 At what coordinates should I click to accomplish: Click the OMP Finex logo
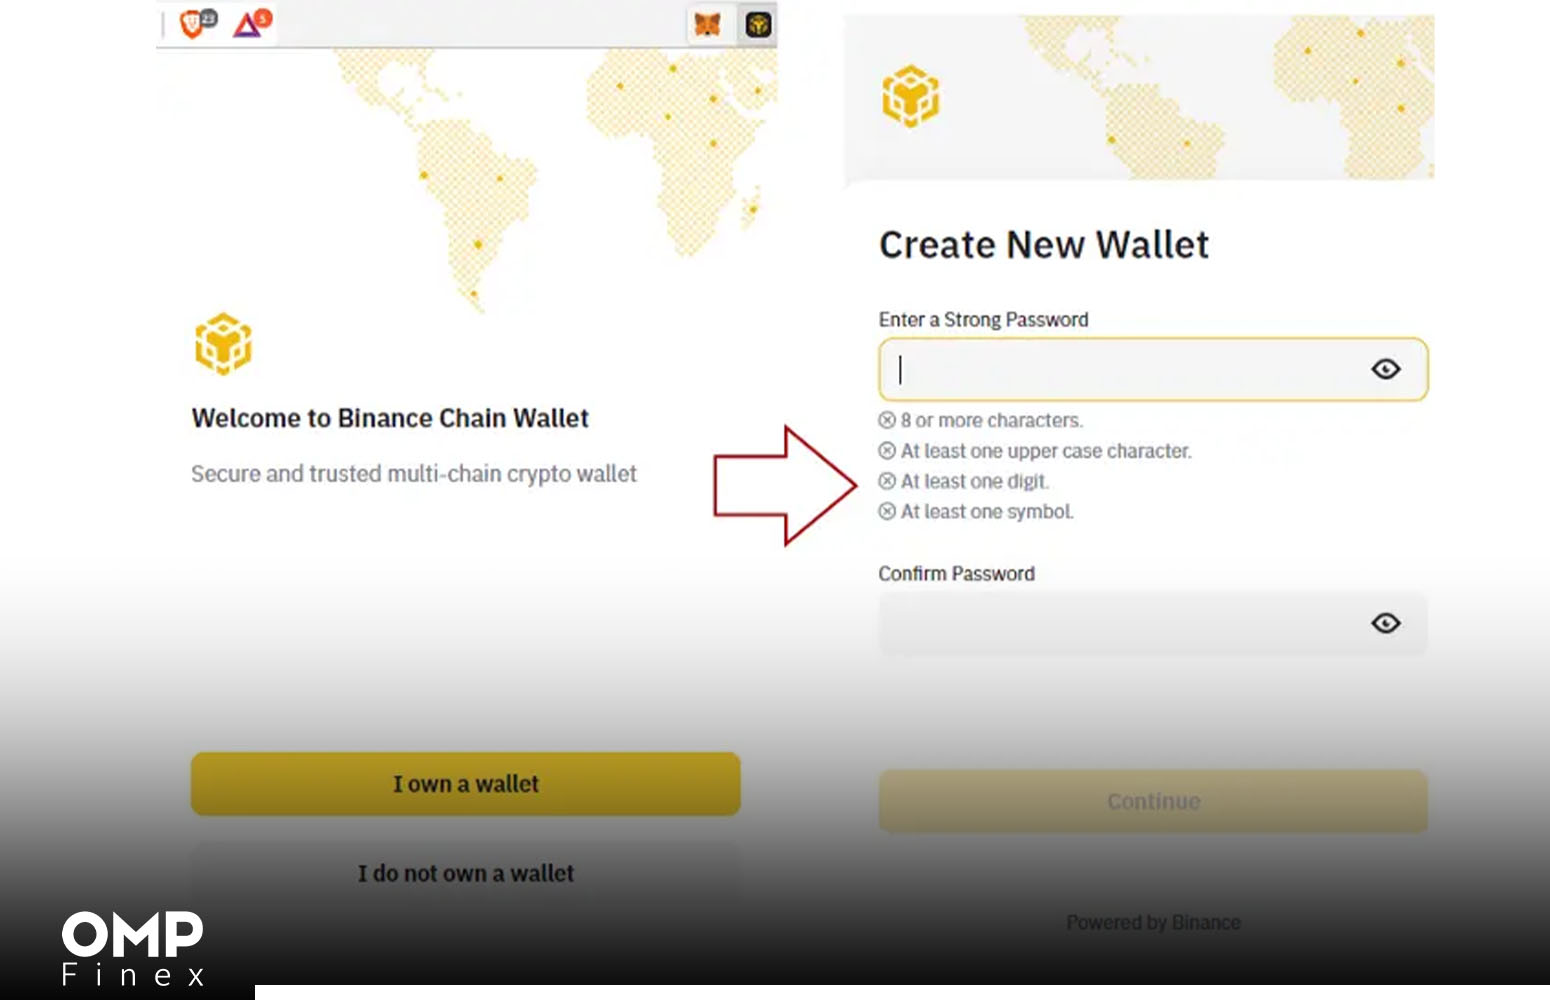point(133,948)
